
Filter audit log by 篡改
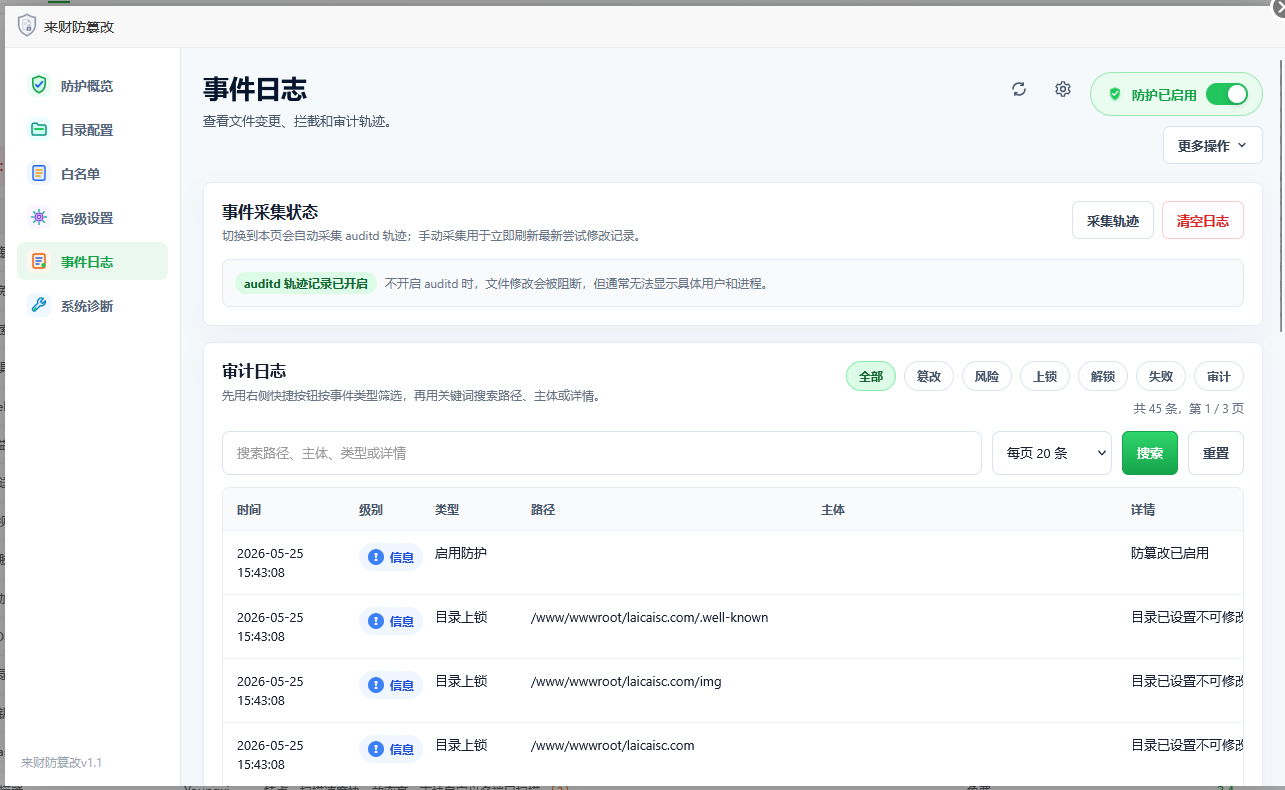[x=929, y=376]
